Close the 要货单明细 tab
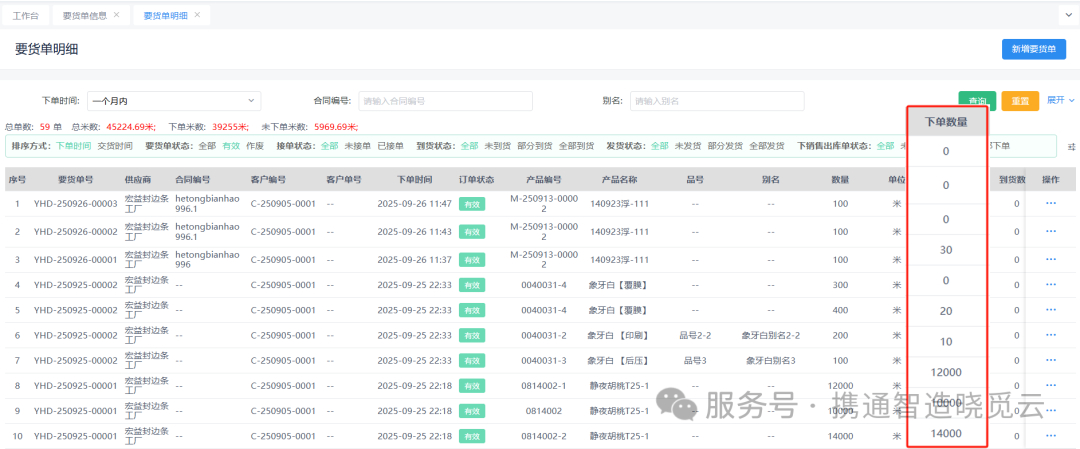The height and width of the screenshot is (449, 1080). pos(197,14)
